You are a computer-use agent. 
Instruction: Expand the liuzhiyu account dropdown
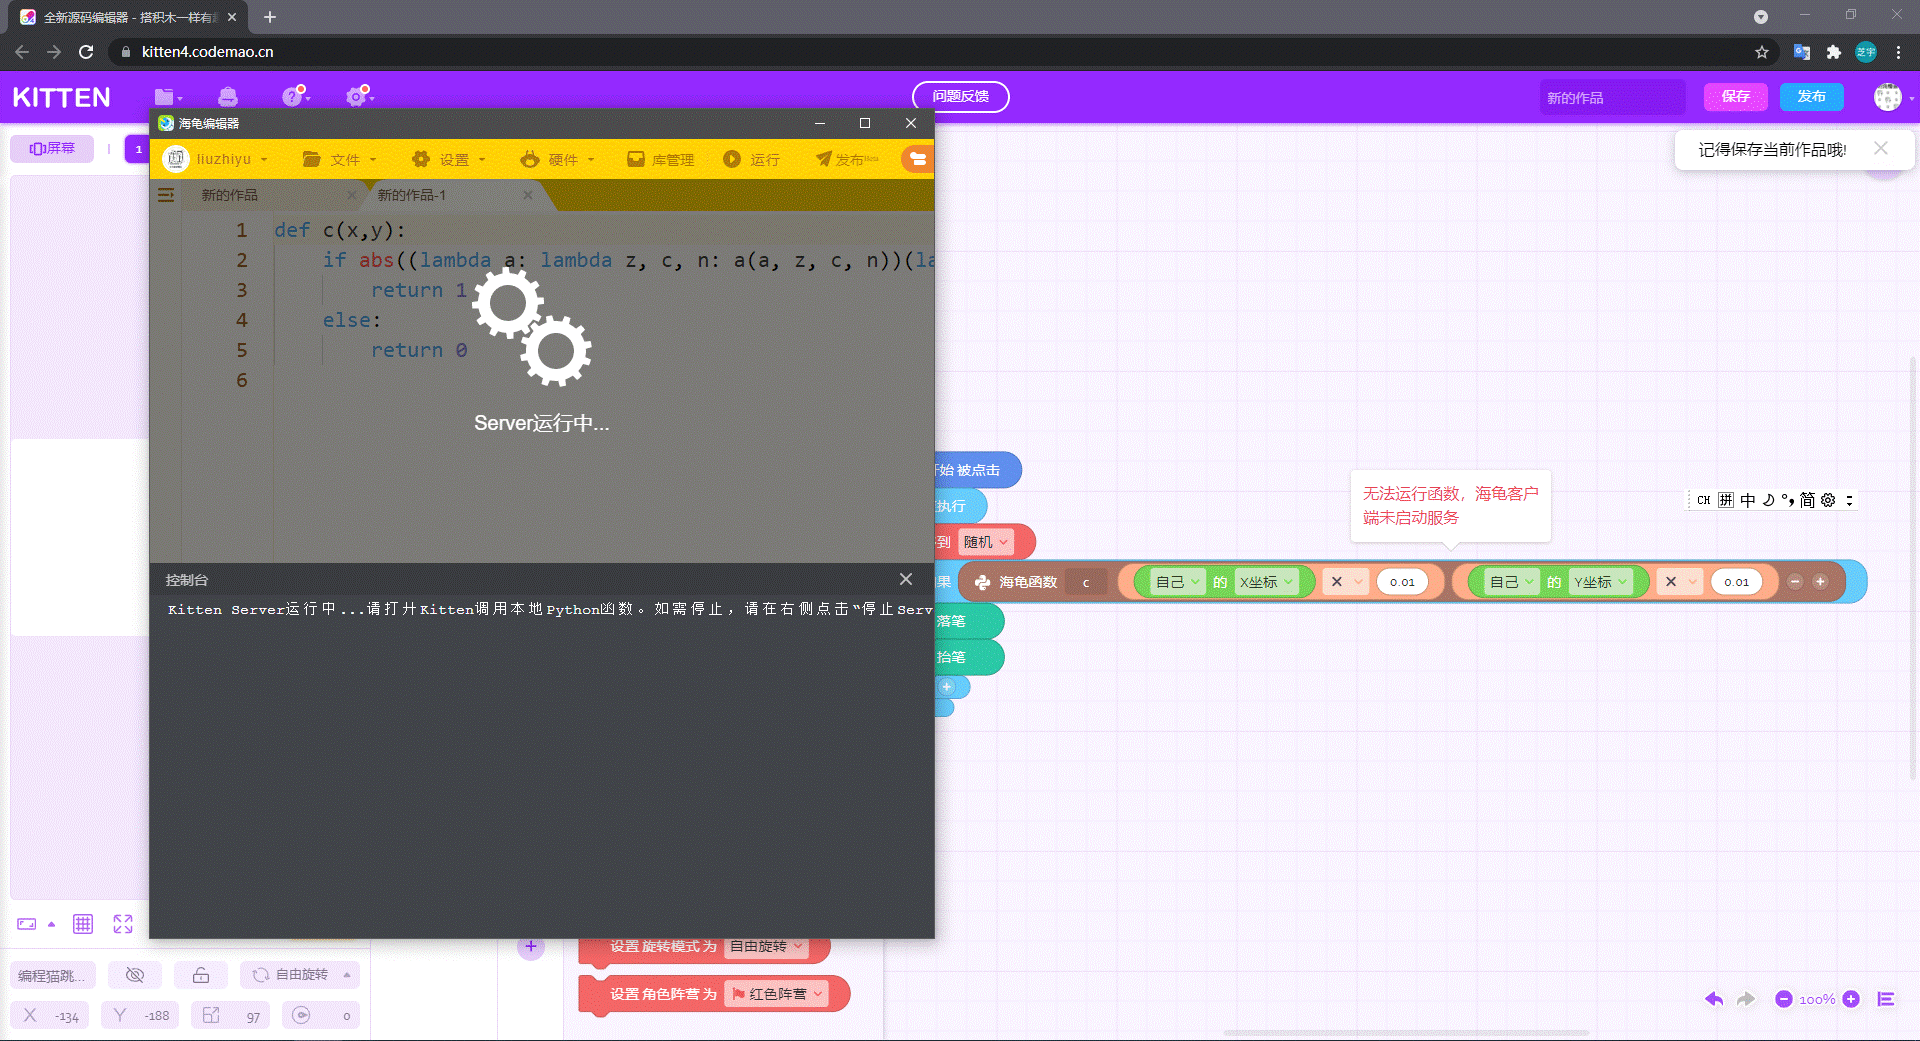(x=264, y=160)
